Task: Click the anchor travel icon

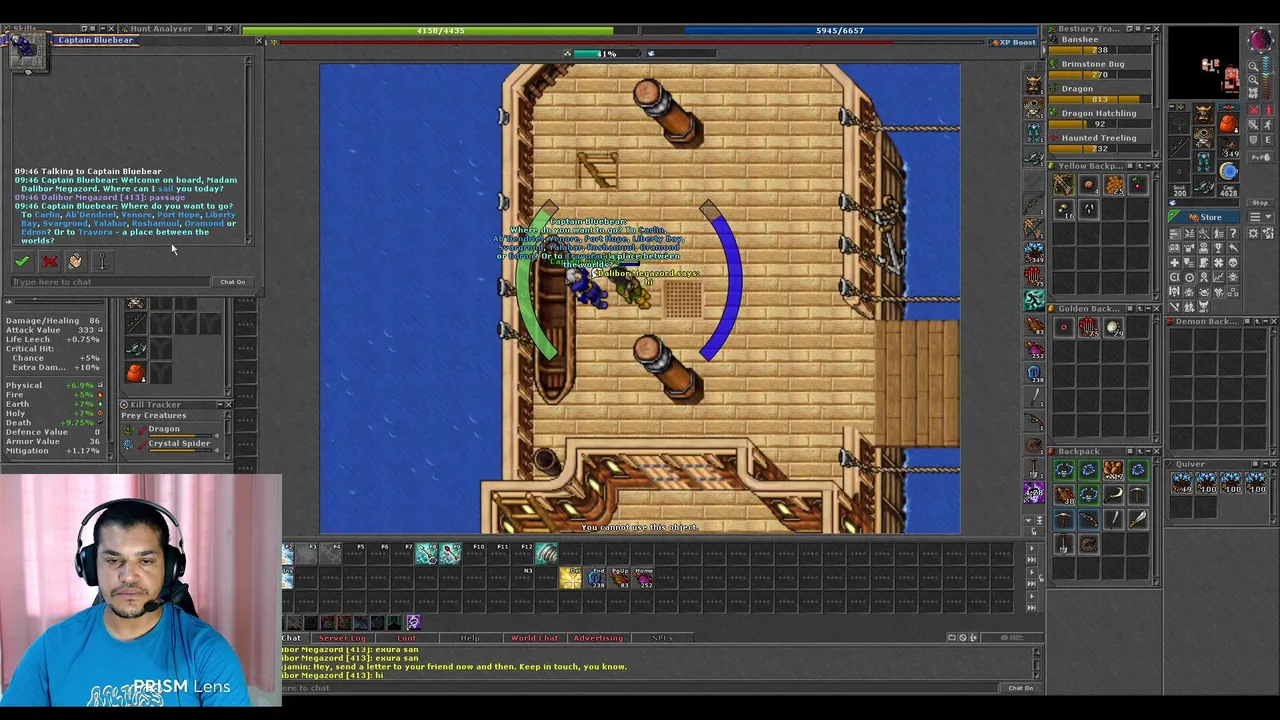Action: coord(102,261)
